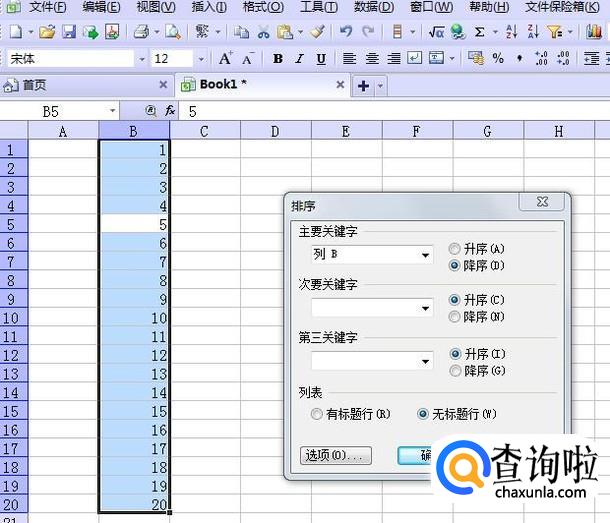Click the Export to PDF icon

[112, 32]
